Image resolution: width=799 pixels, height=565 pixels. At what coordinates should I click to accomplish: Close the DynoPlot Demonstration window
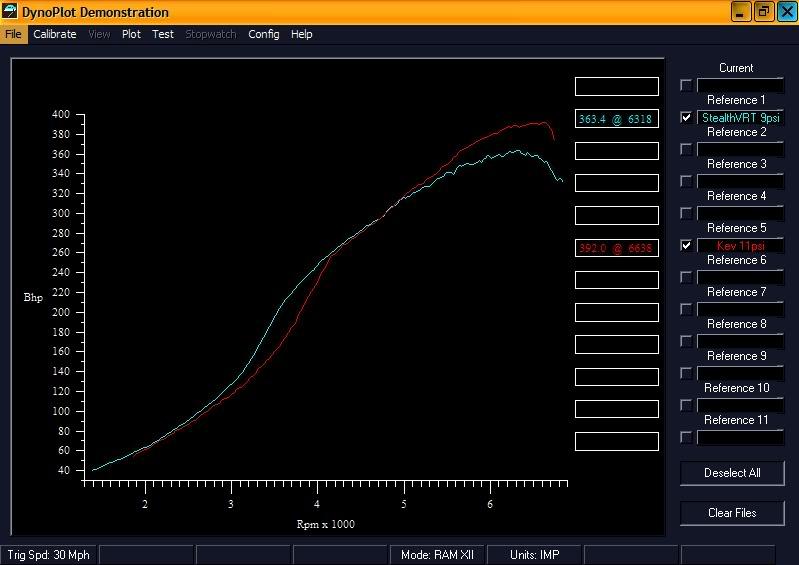coord(787,12)
